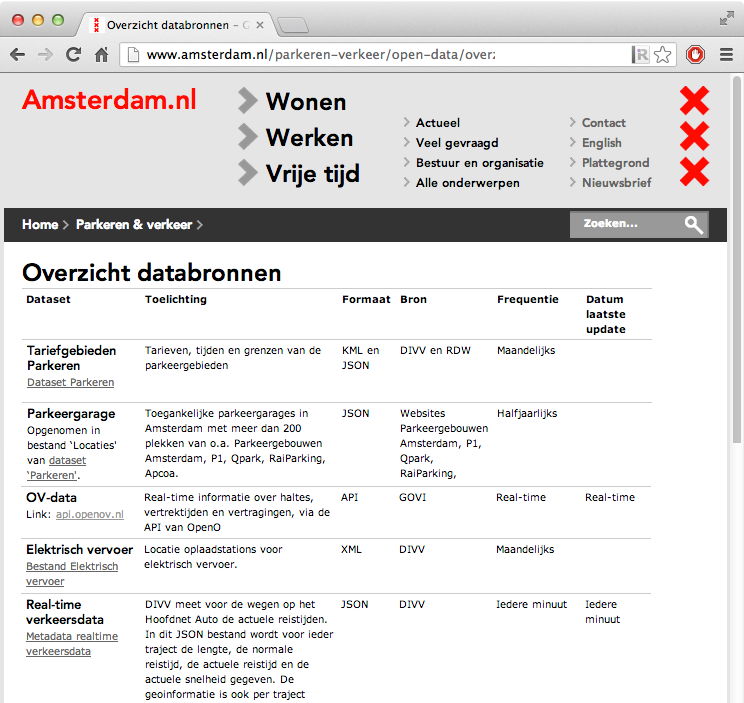Viewport: 744px width, 703px height.
Task: Toggle fullscreen using top-right arrows
Action: 726,19
